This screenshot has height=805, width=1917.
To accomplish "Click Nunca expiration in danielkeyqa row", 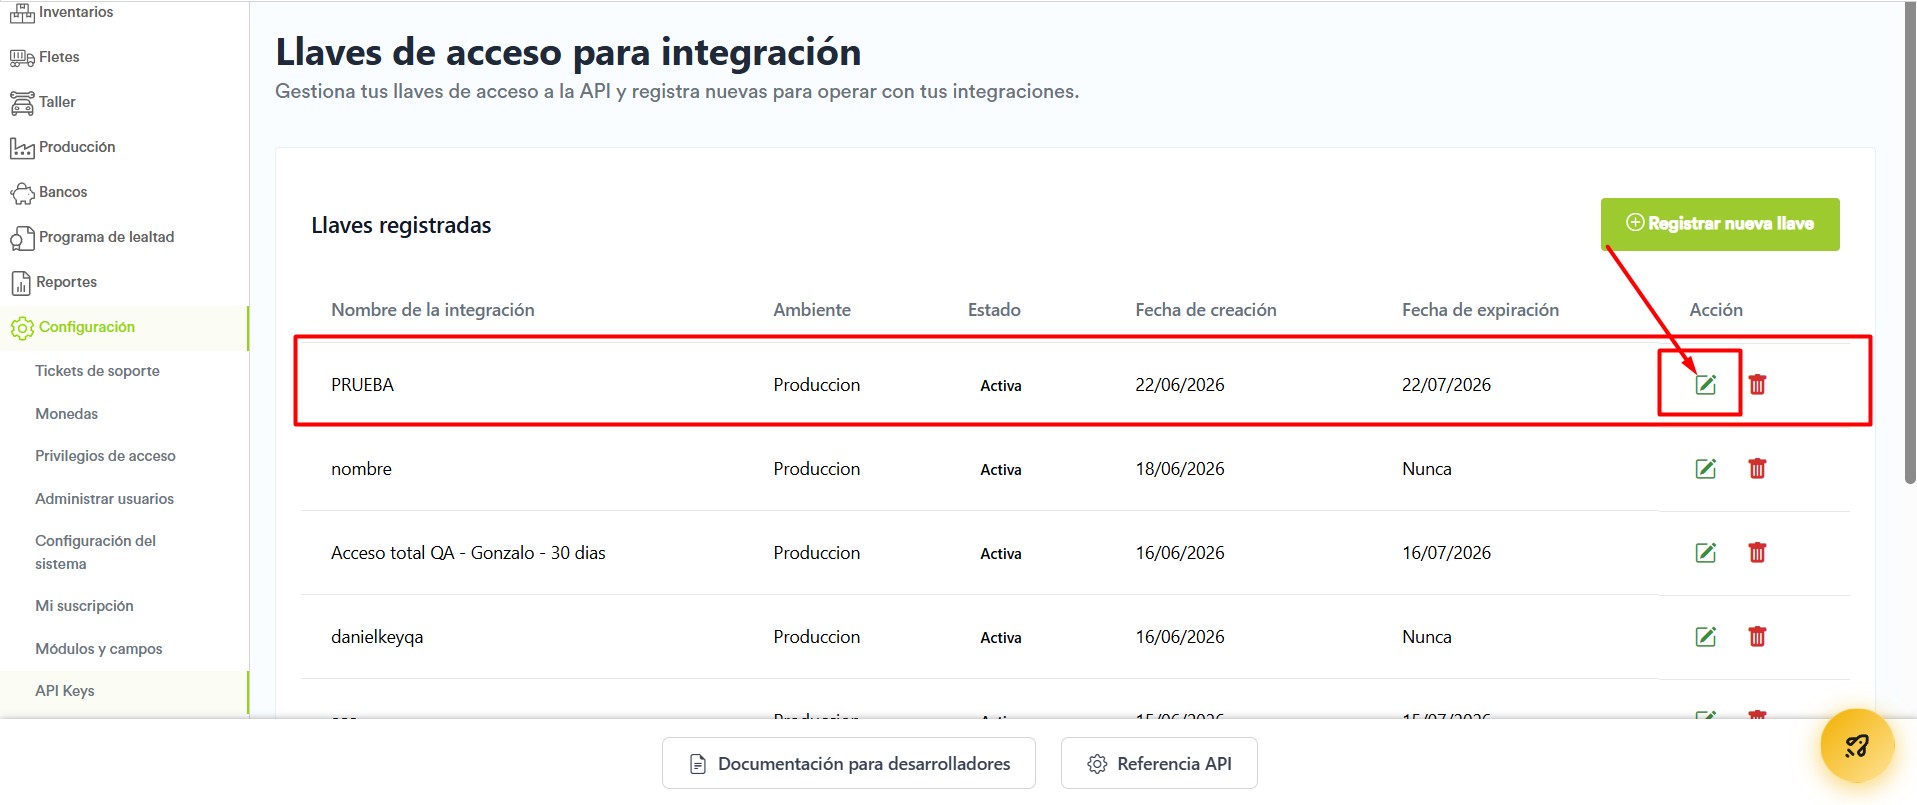I will coord(1427,637).
